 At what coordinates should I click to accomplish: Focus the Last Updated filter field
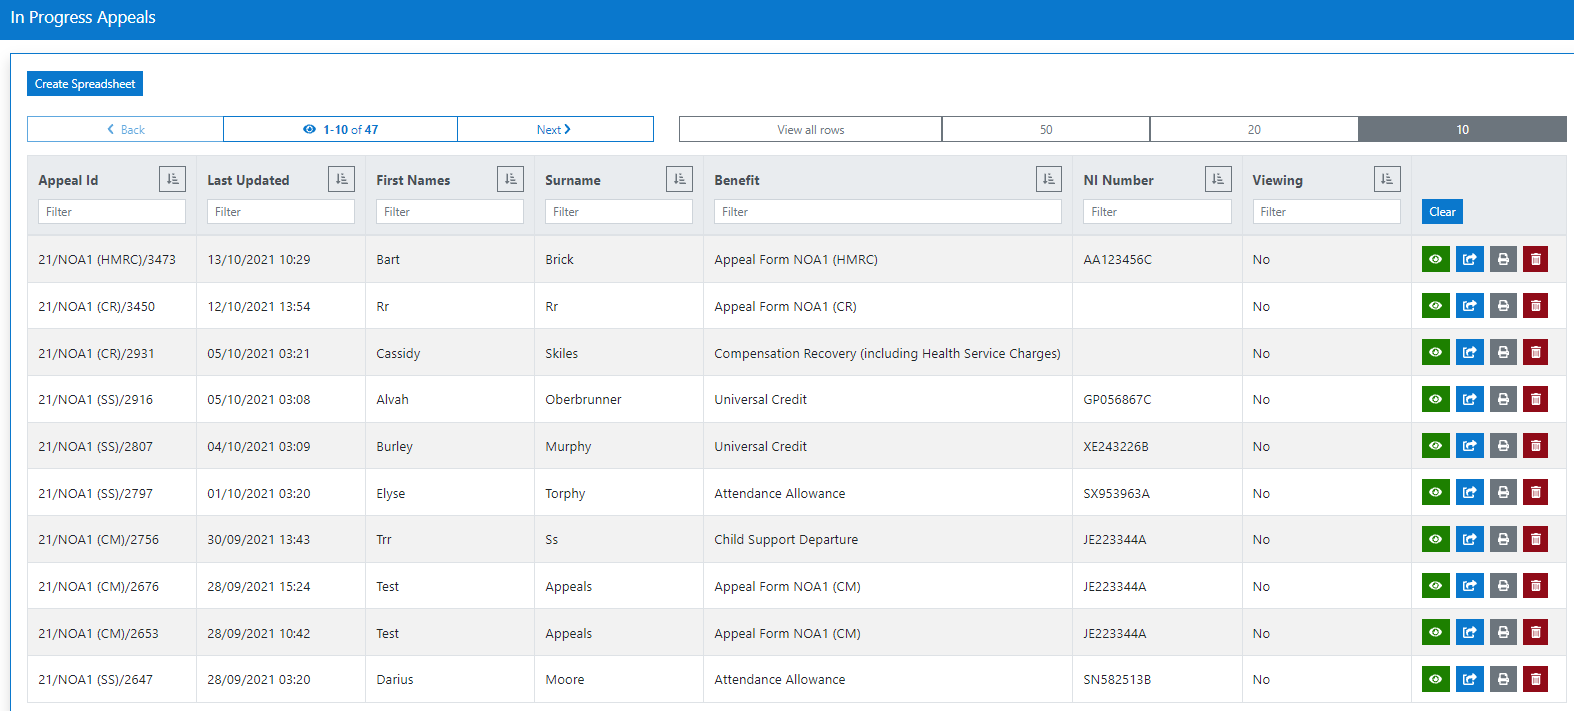point(281,212)
